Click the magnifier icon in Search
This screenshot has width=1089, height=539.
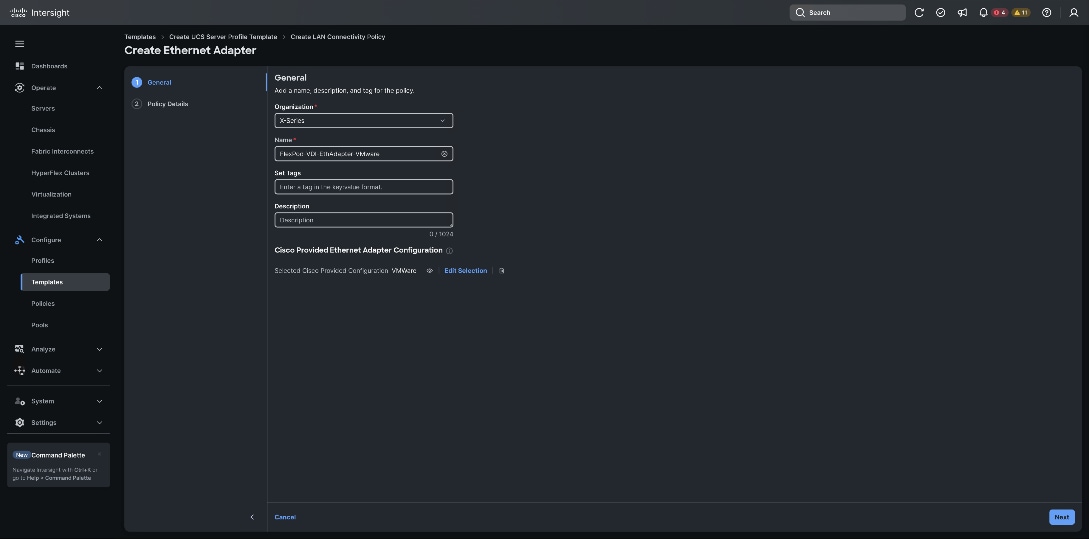pyautogui.click(x=800, y=13)
